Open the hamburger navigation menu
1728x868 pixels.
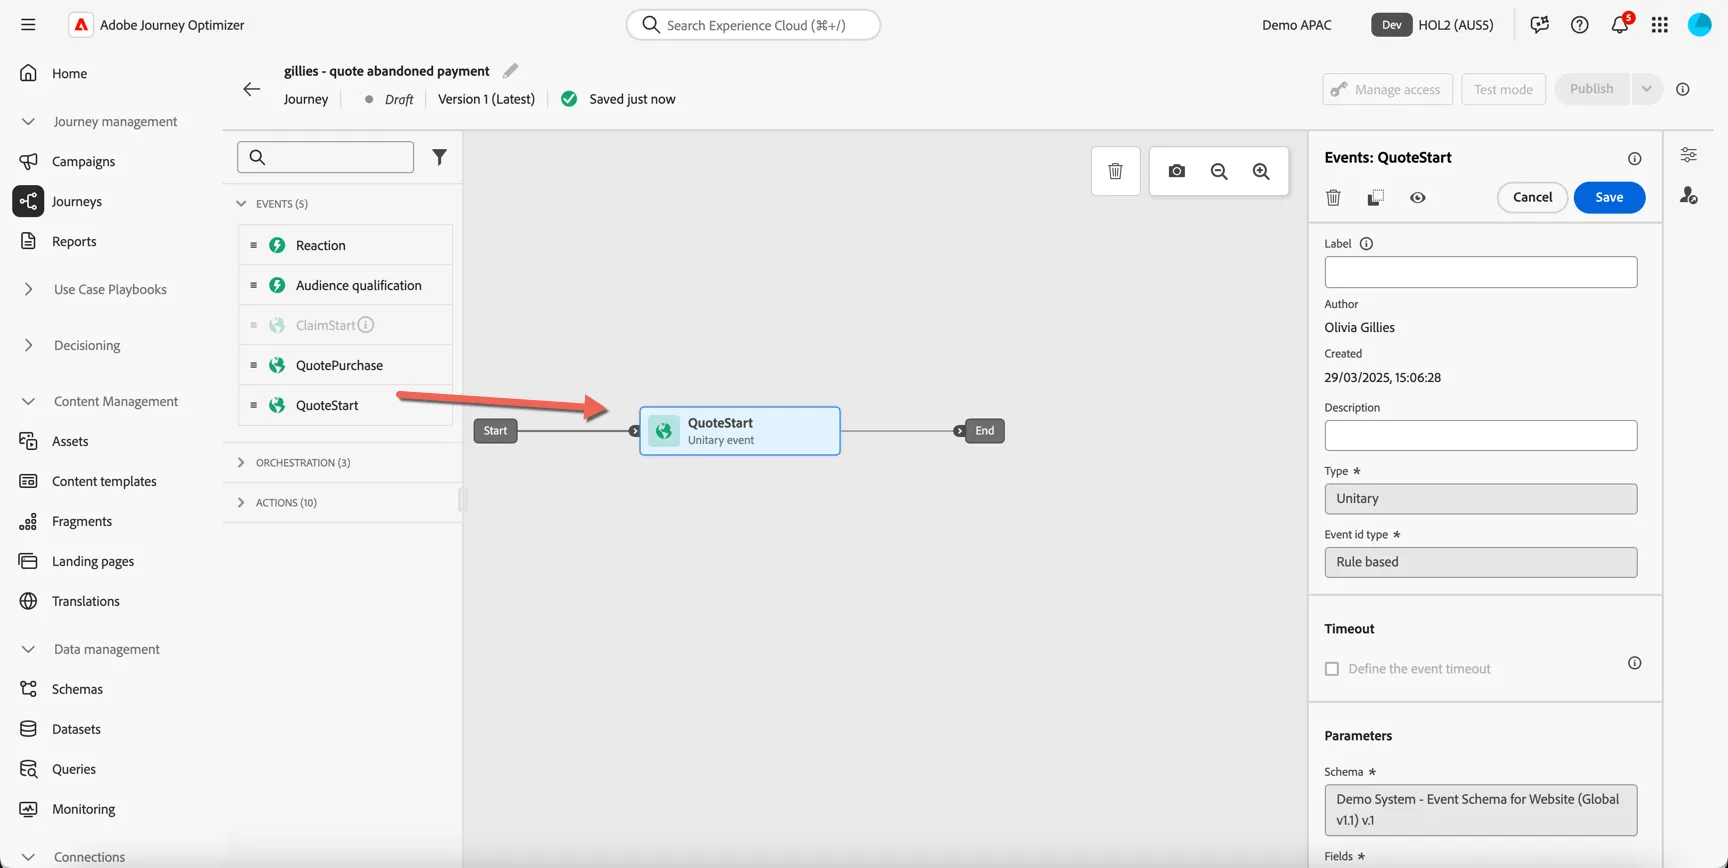pos(28,25)
